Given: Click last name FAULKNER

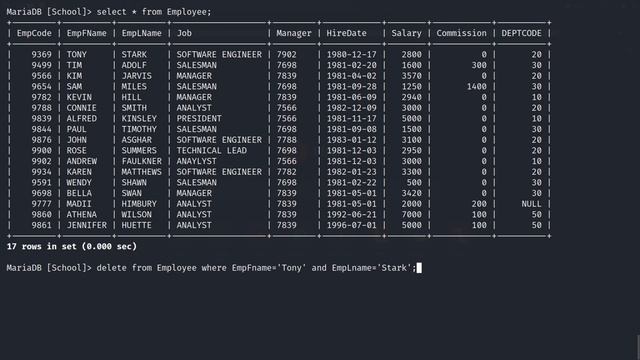Looking at the screenshot, I should (142, 161).
